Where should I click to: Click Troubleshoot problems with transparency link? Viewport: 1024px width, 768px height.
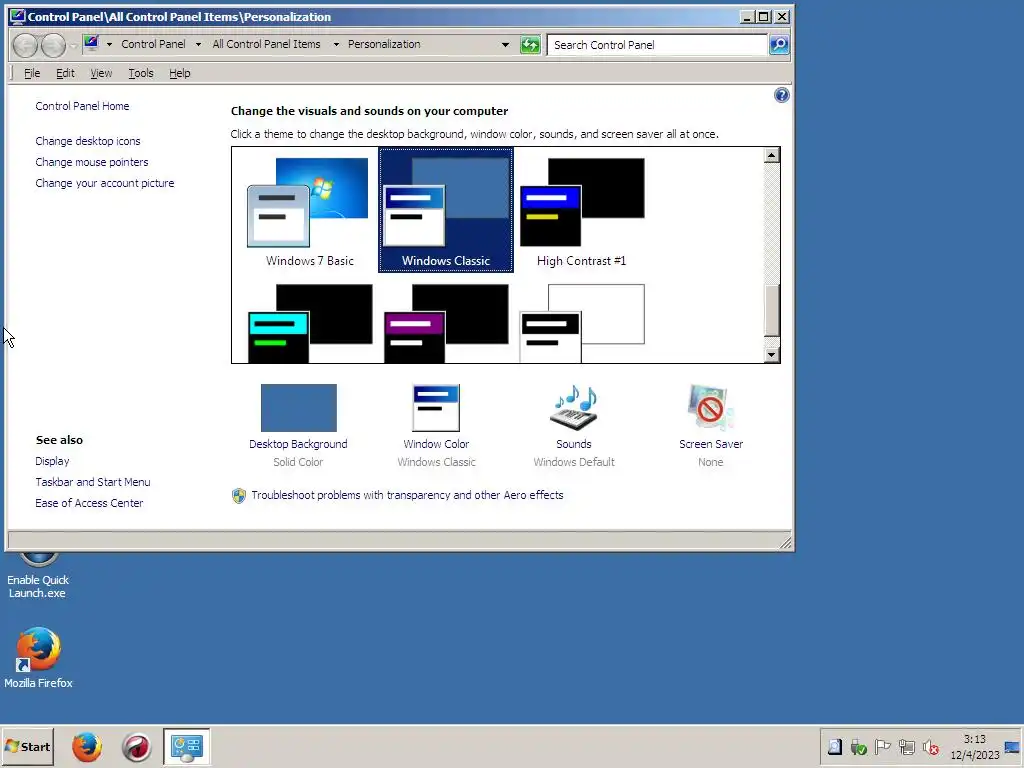(x=407, y=495)
